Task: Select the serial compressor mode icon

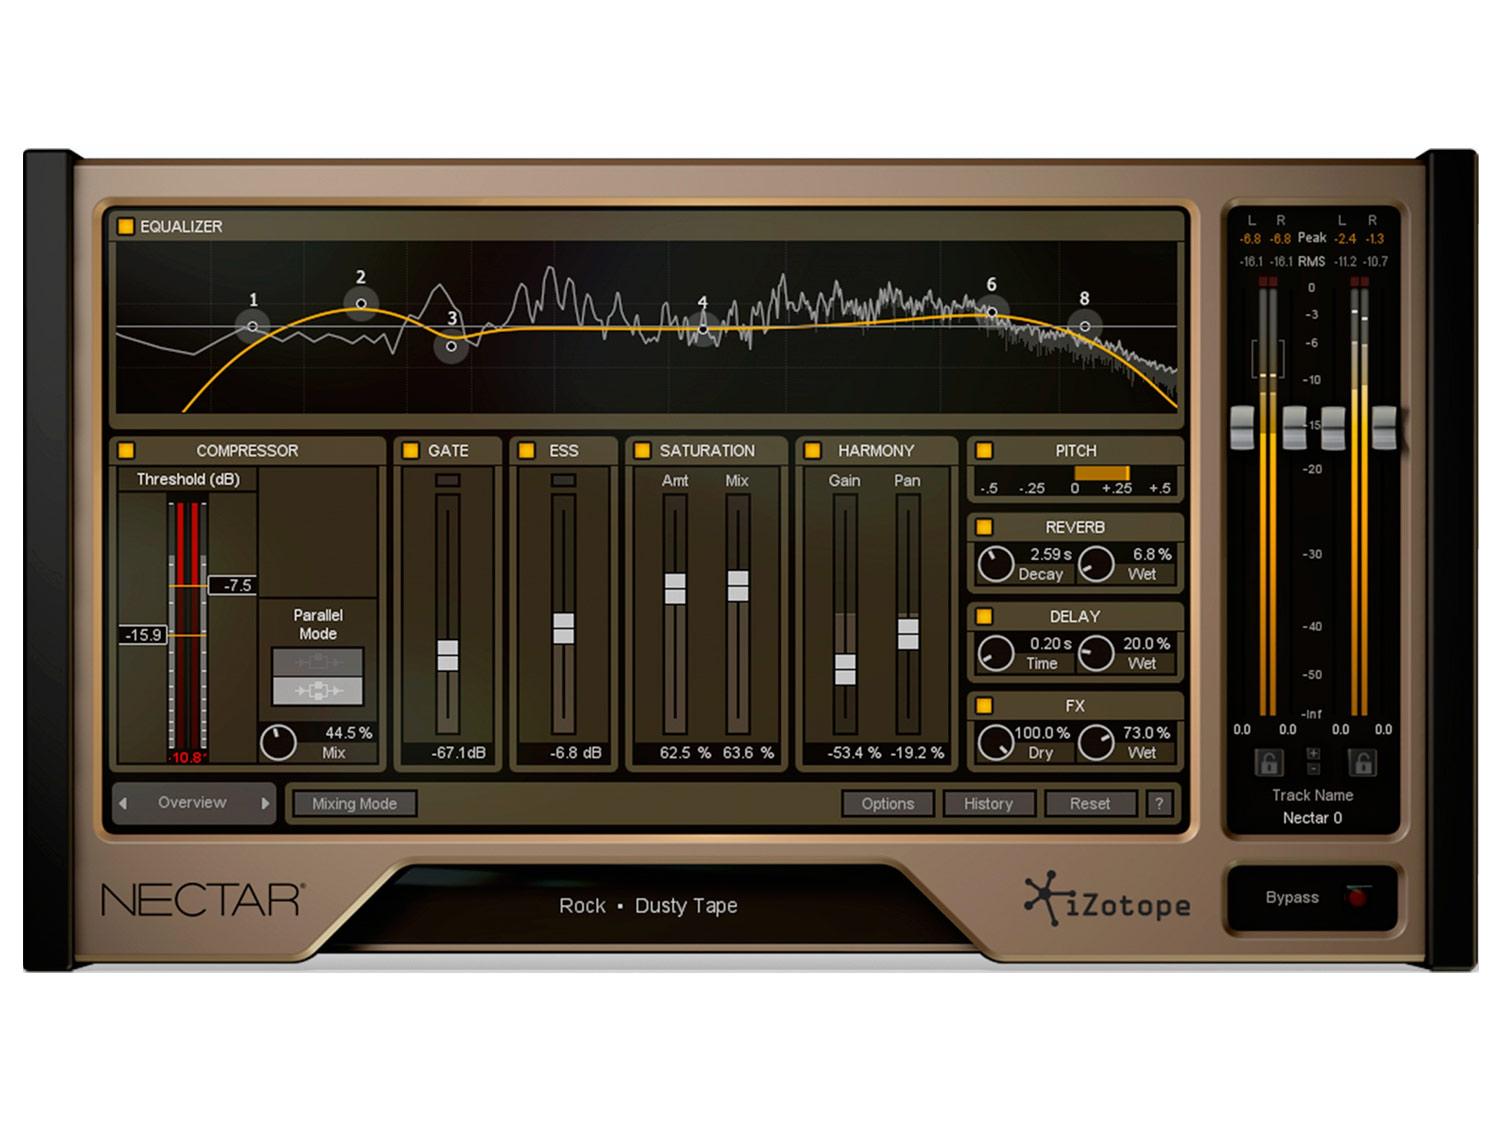Action: pos(318,662)
